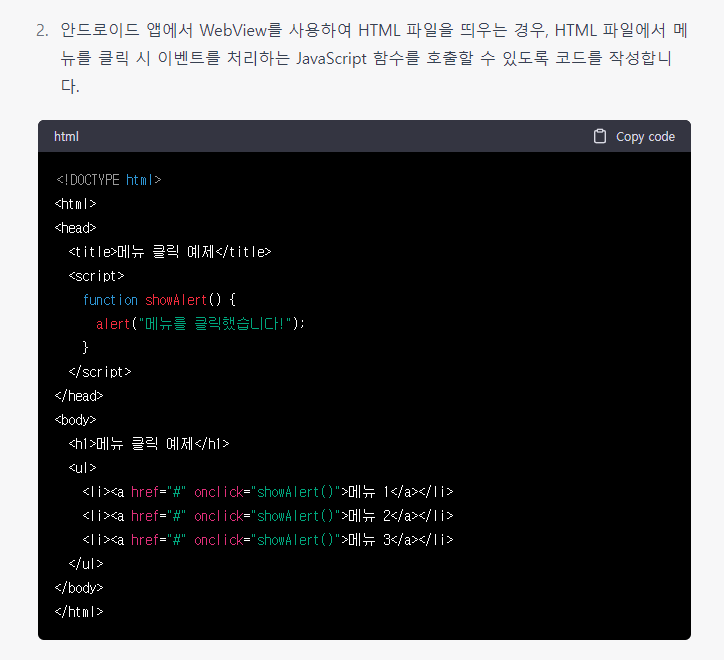Click the '<title>메뉴 클릭 예제</title>' line
This screenshot has width=724, height=660.
click(x=170, y=252)
